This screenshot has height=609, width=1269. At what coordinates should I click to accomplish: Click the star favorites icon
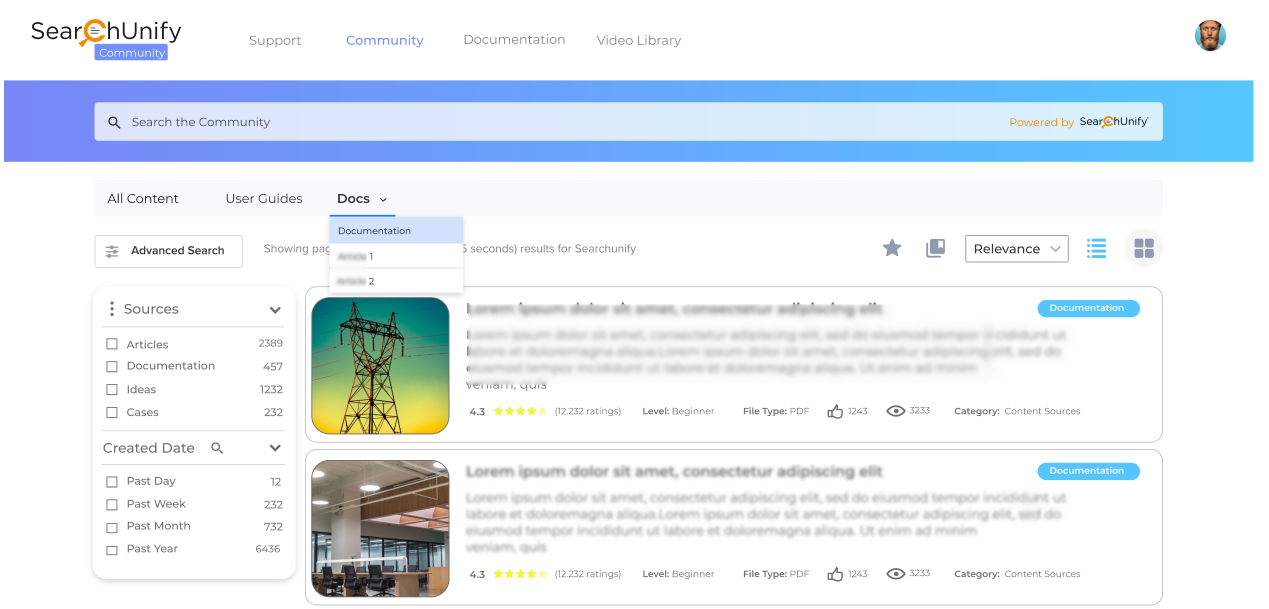(x=892, y=248)
